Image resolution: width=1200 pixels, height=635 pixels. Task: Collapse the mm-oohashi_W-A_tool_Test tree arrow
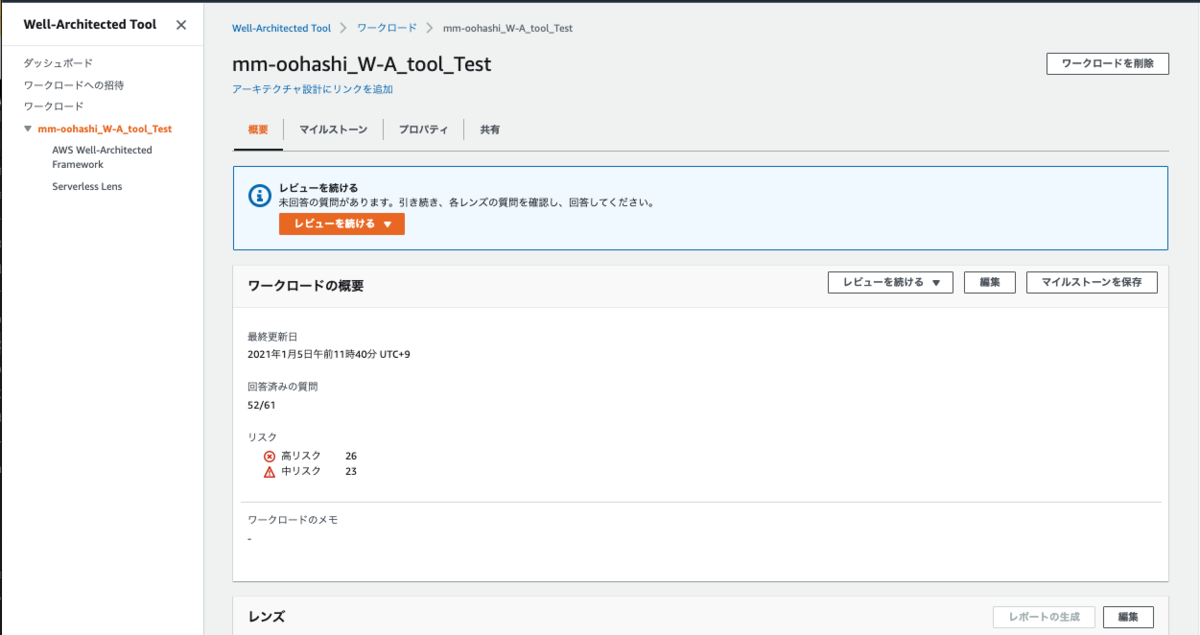[28, 129]
